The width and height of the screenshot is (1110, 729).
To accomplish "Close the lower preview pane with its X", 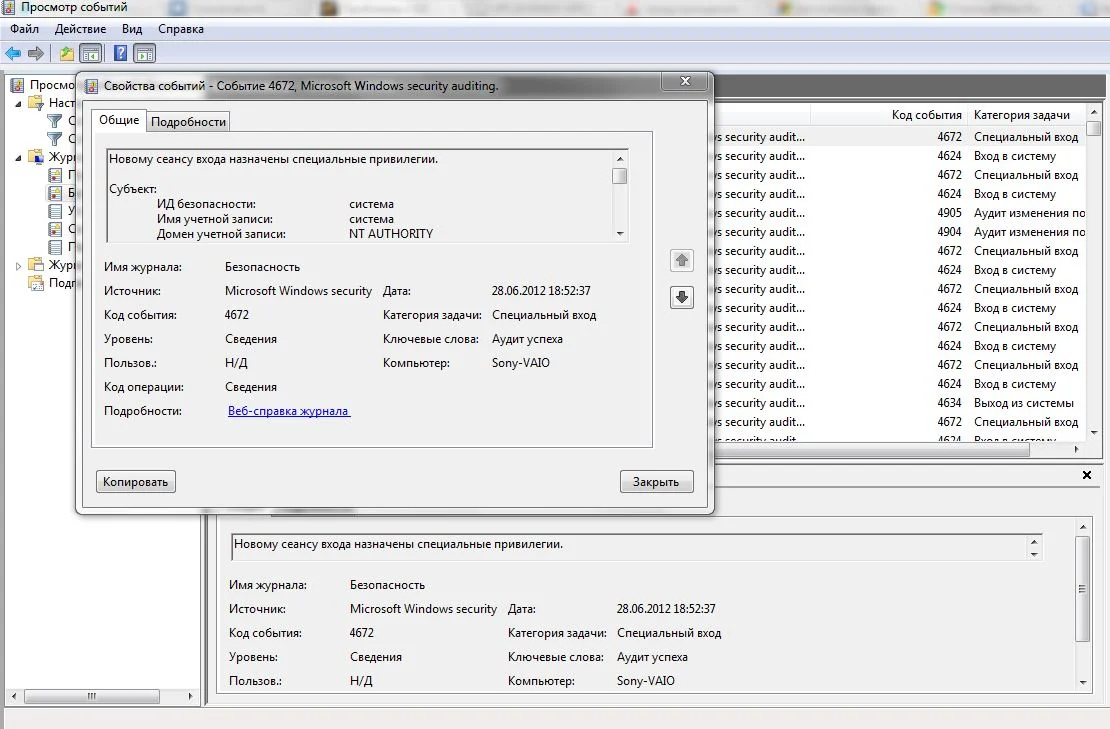I will coord(1087,475).
